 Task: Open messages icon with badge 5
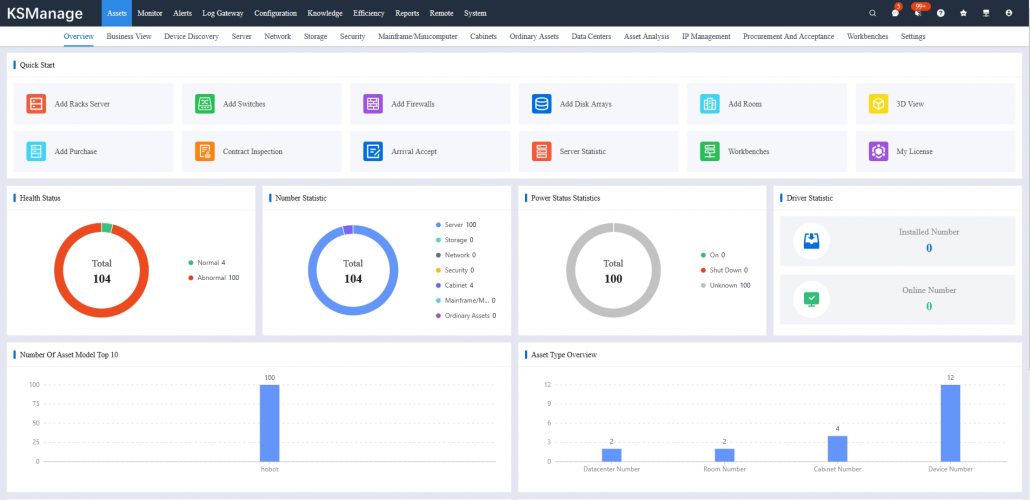pos(895,13)
